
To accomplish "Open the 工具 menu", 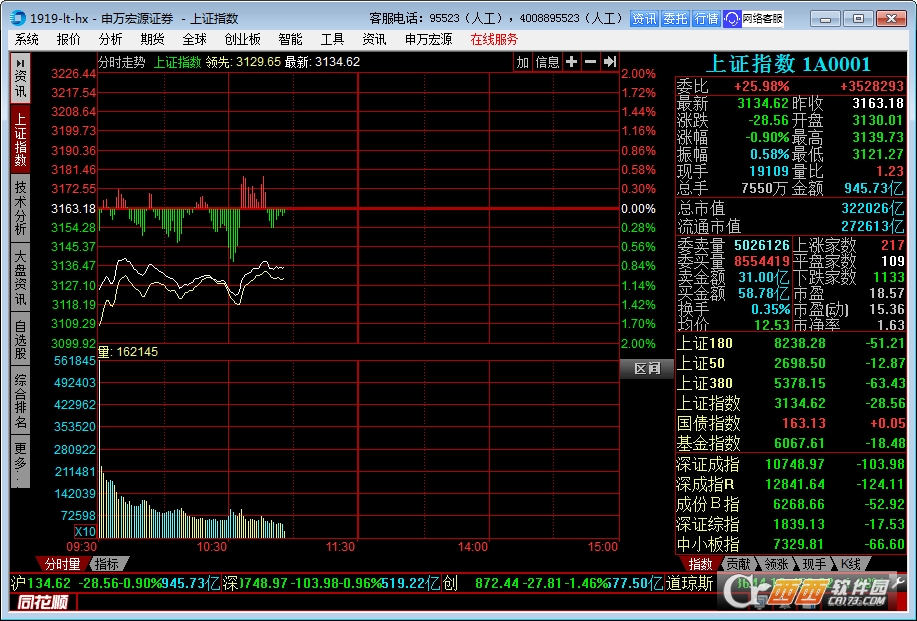I will coord(333,40).
